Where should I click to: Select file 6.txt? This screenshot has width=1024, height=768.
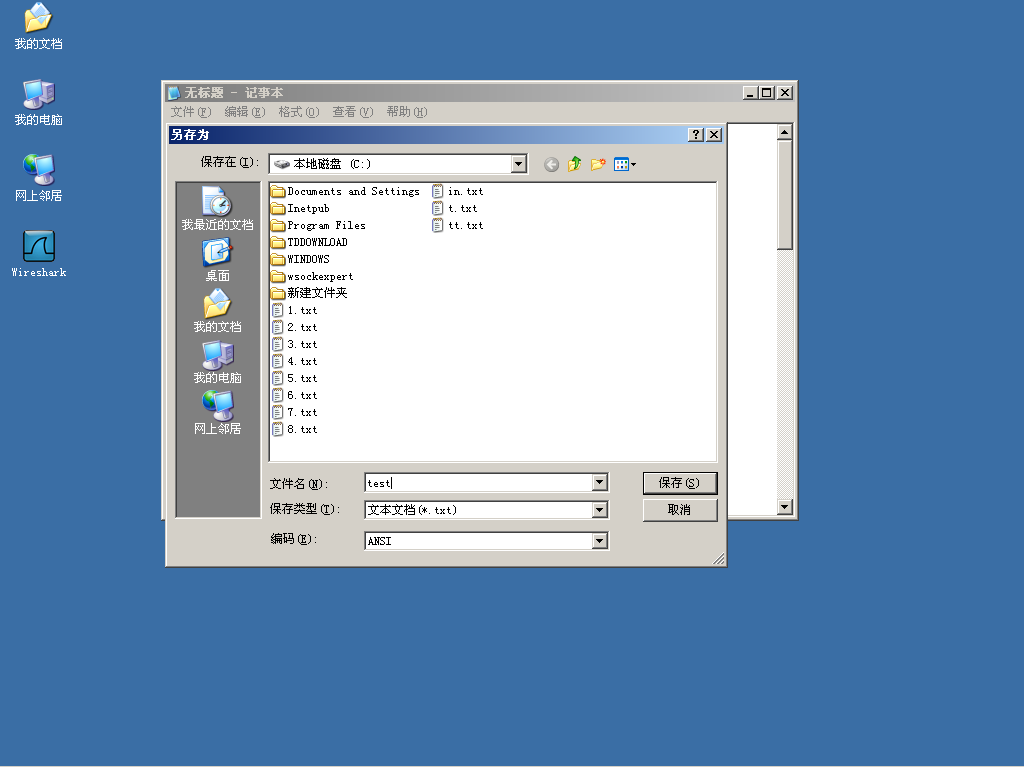click(295, 395)
